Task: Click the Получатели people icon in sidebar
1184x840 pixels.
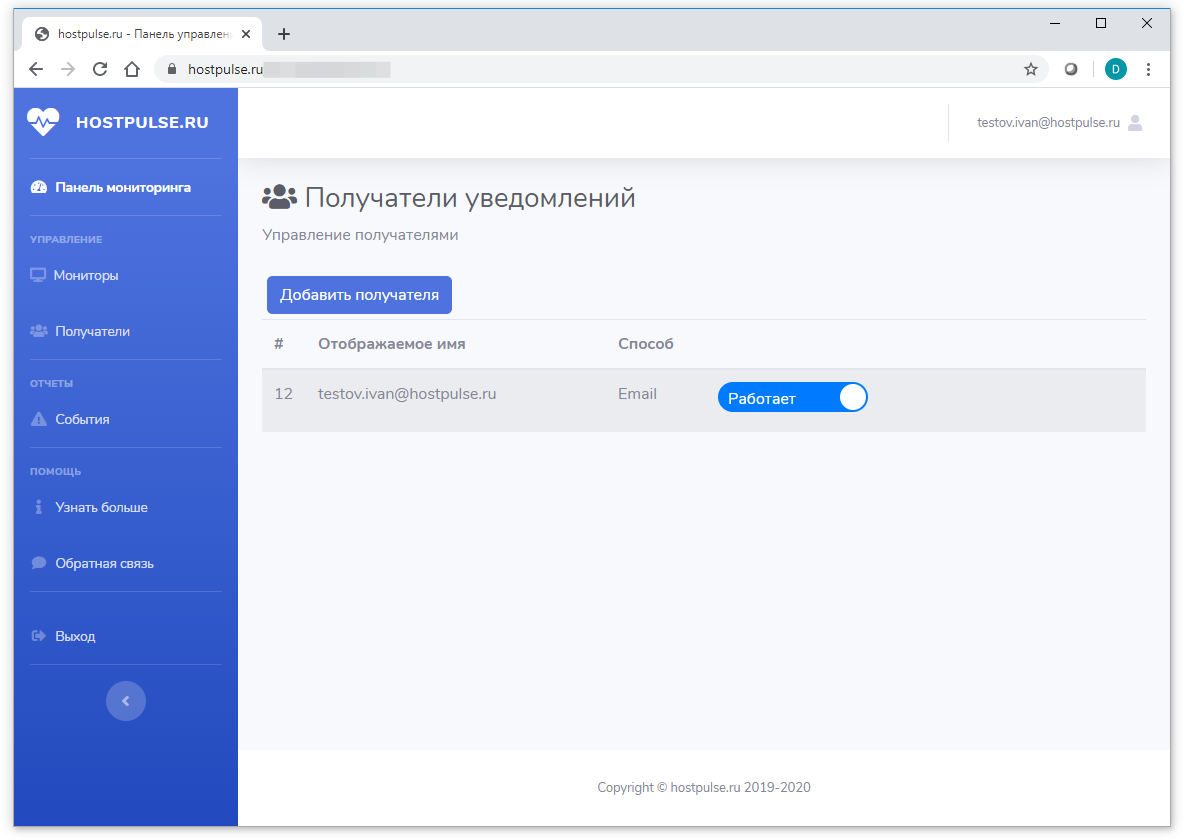Action: (39, 331)
